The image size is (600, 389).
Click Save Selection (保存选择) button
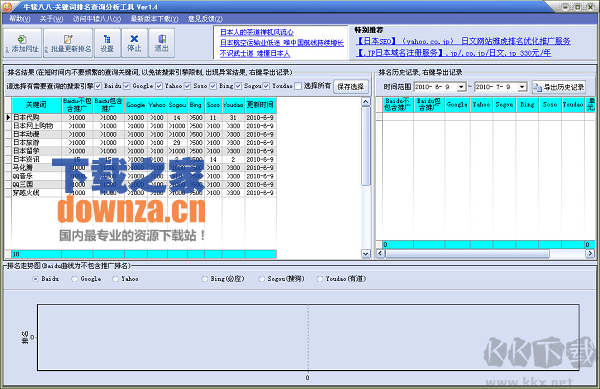[x=351, y=87]
